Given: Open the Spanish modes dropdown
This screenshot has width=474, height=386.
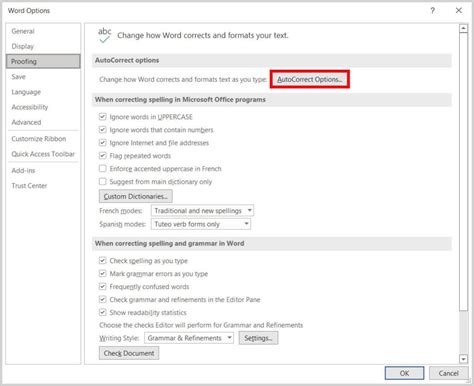Looking at the screenshot, I should tap(201, 224).
